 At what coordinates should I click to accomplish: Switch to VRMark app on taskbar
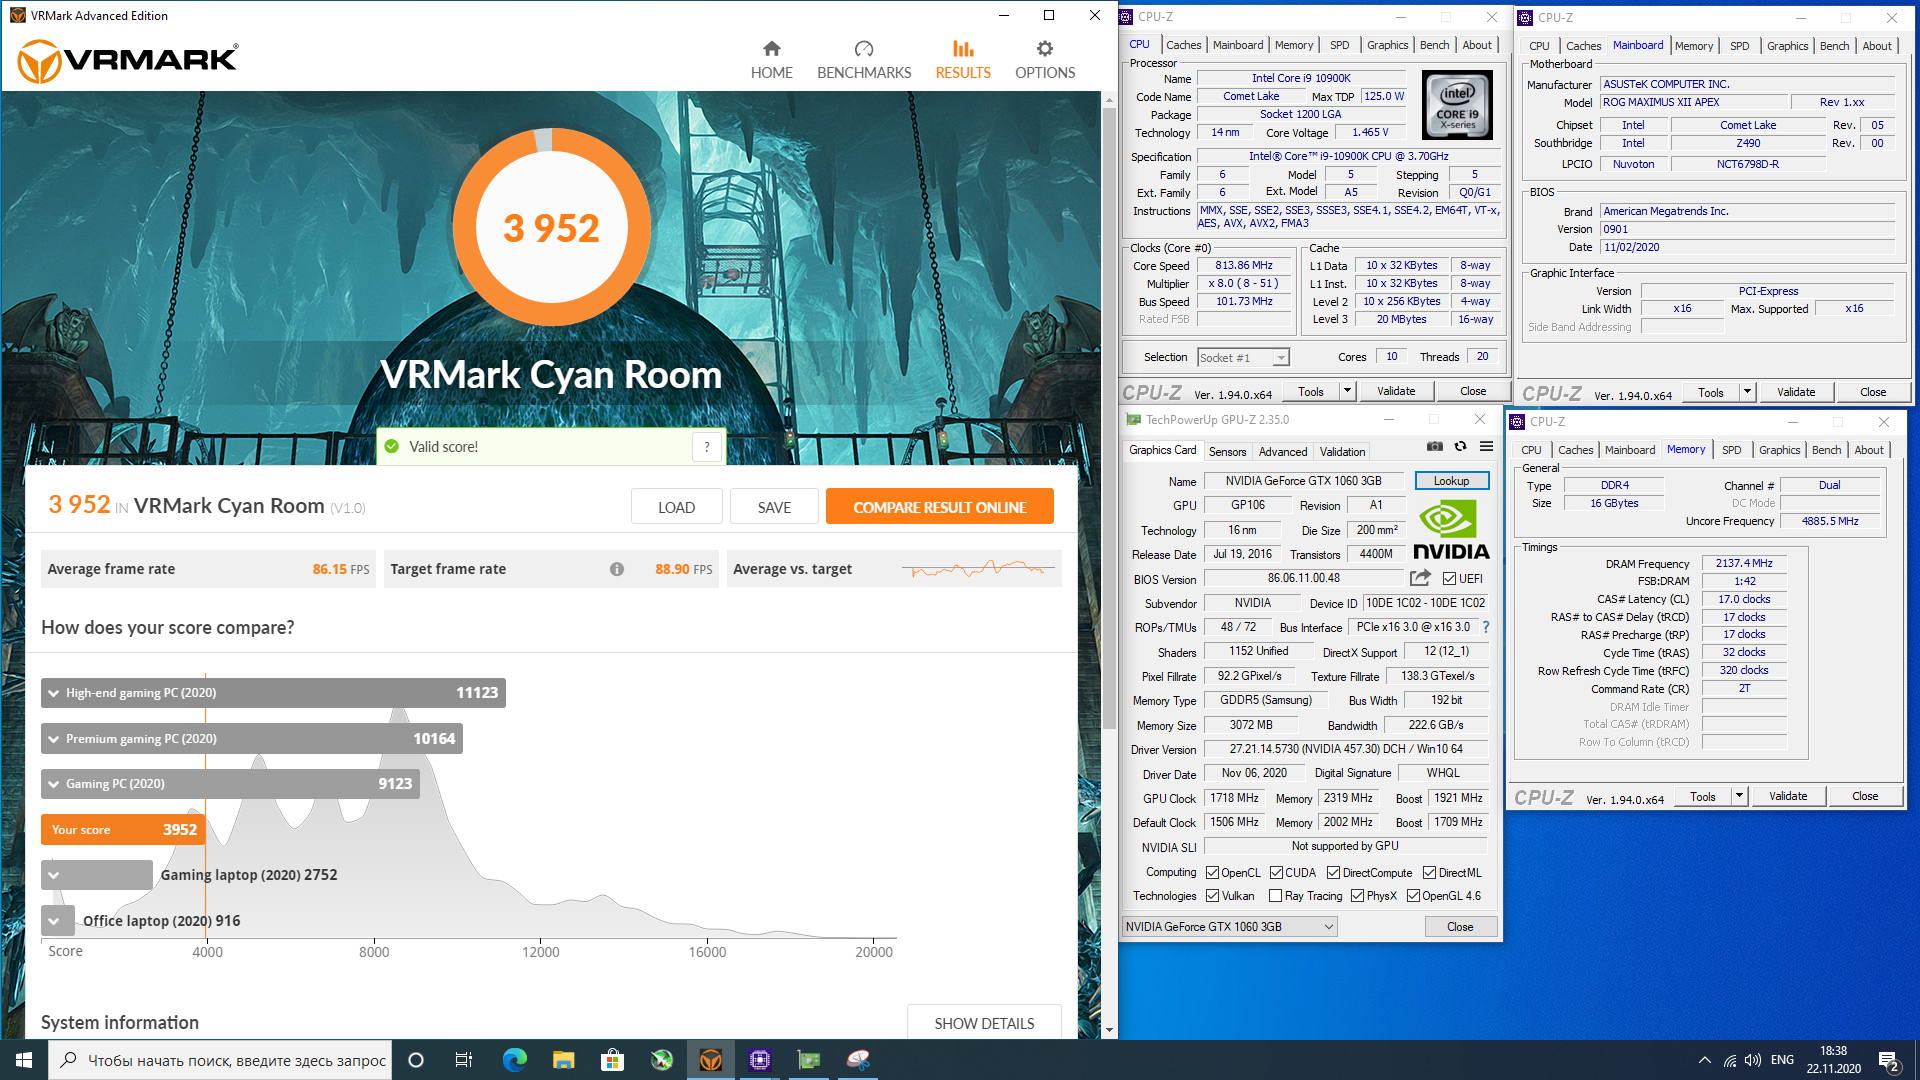coord(711,1060)
